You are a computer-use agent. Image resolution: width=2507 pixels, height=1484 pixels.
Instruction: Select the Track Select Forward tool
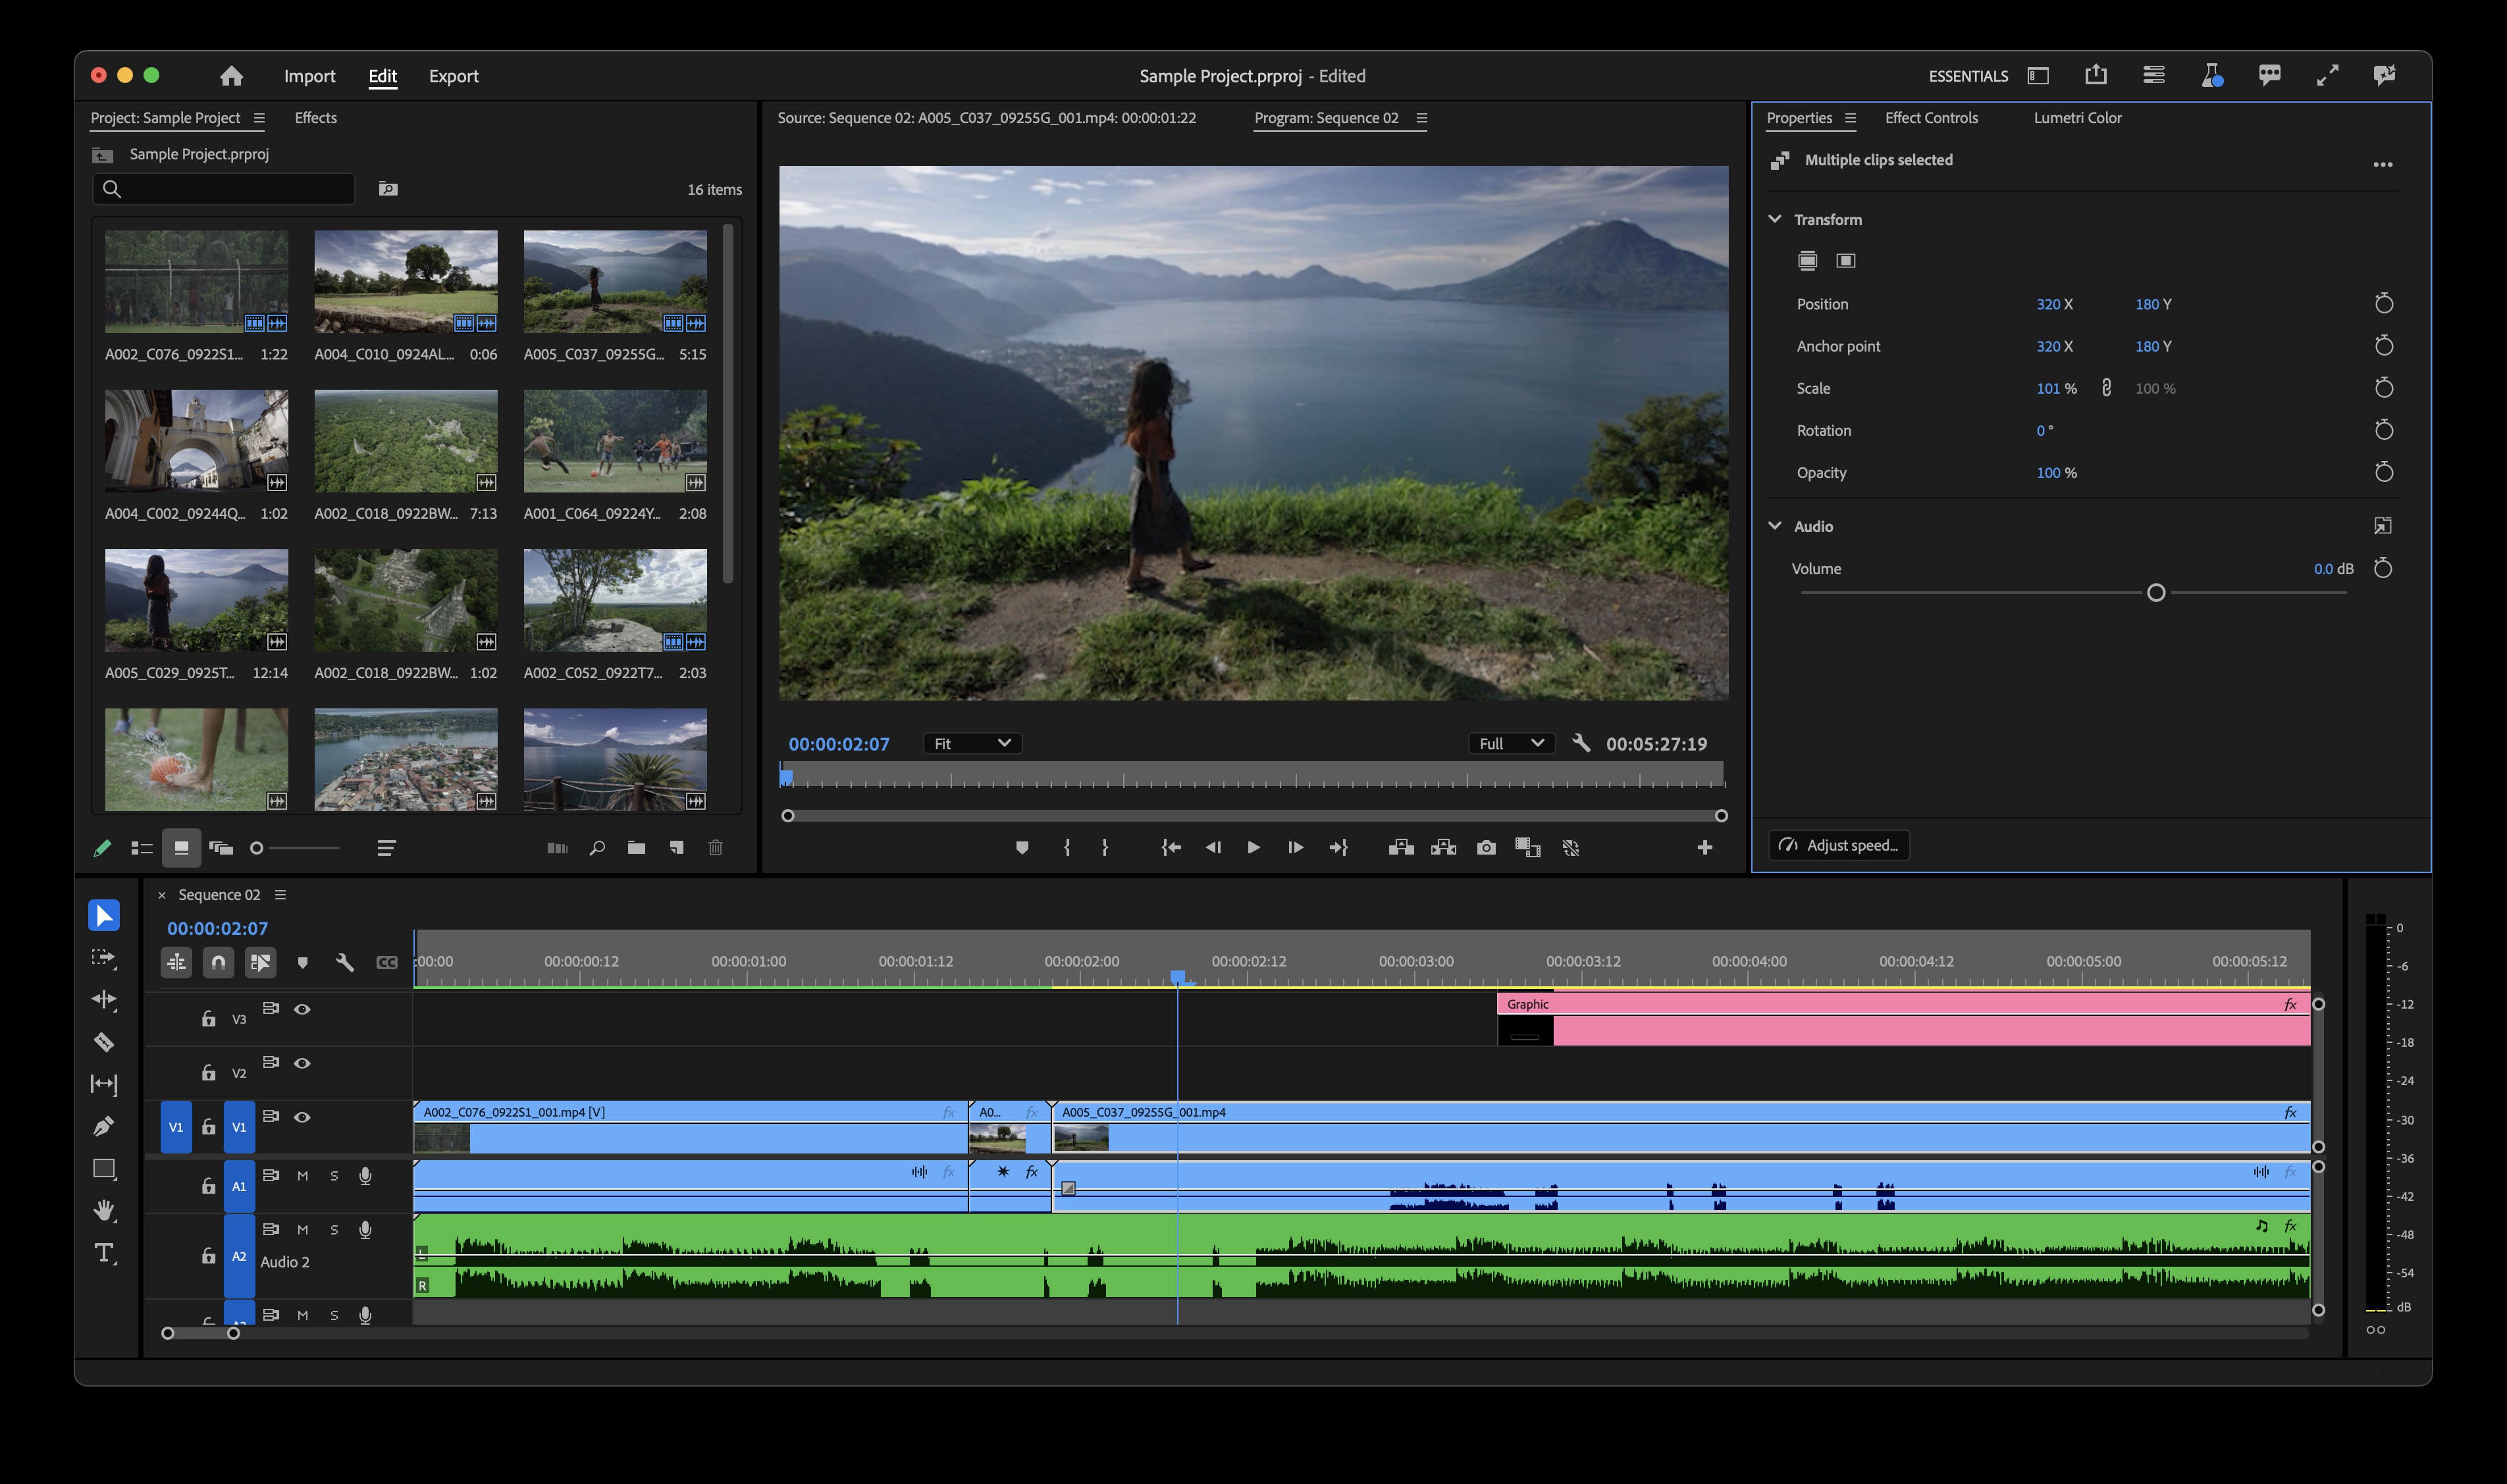point(103,958)
